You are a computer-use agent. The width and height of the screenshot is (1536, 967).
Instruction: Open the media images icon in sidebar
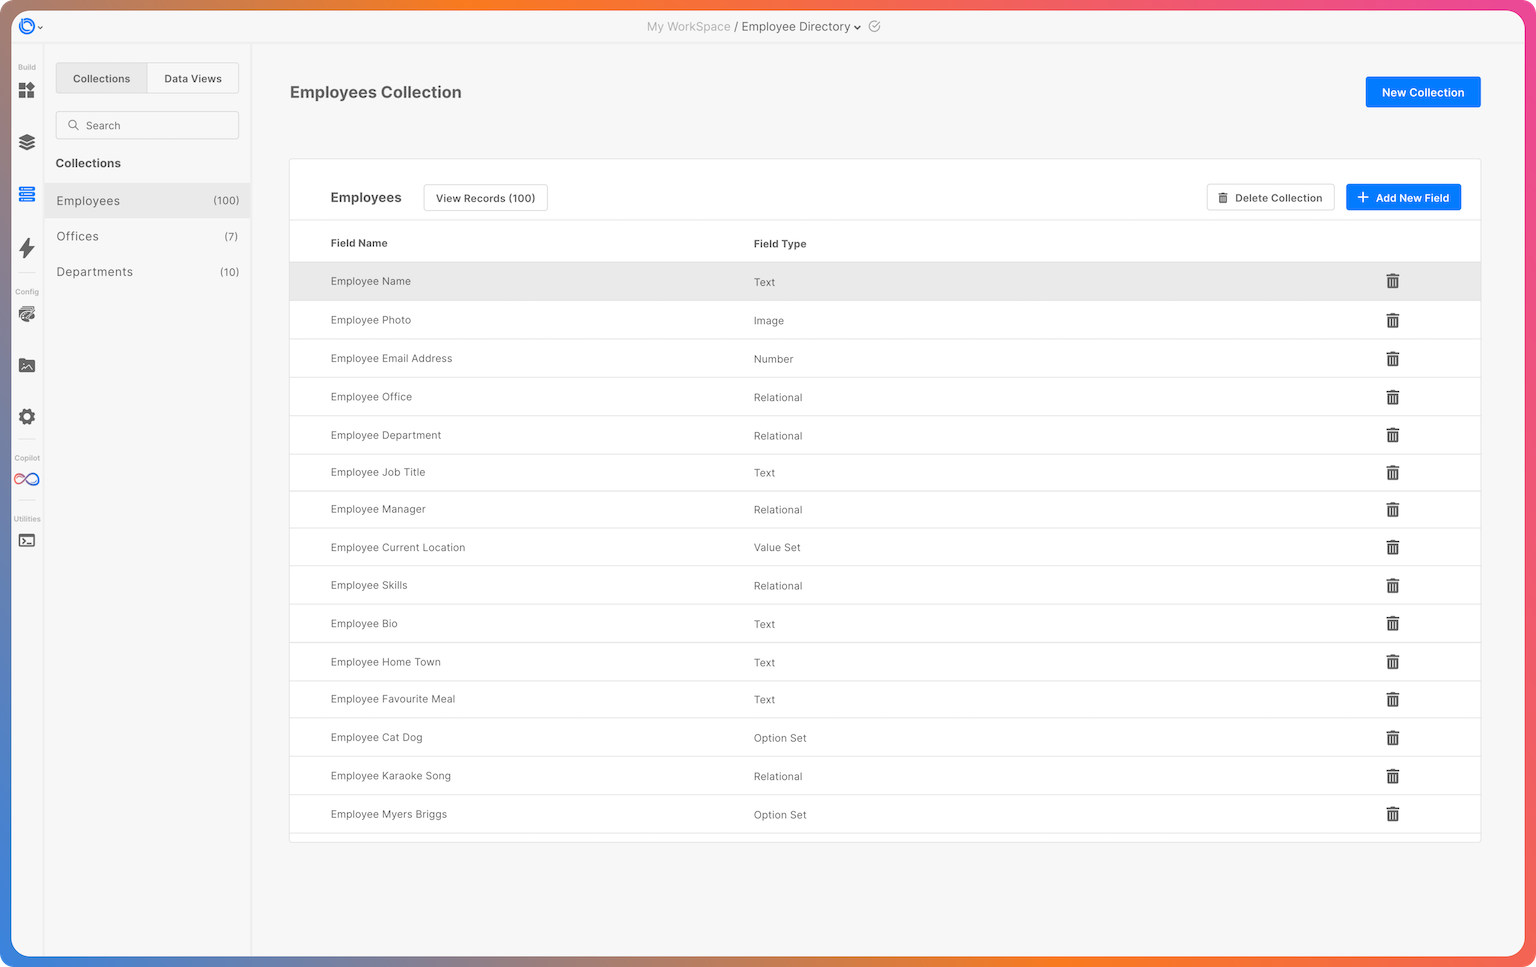pyautogui.click(x=27, y=365)
